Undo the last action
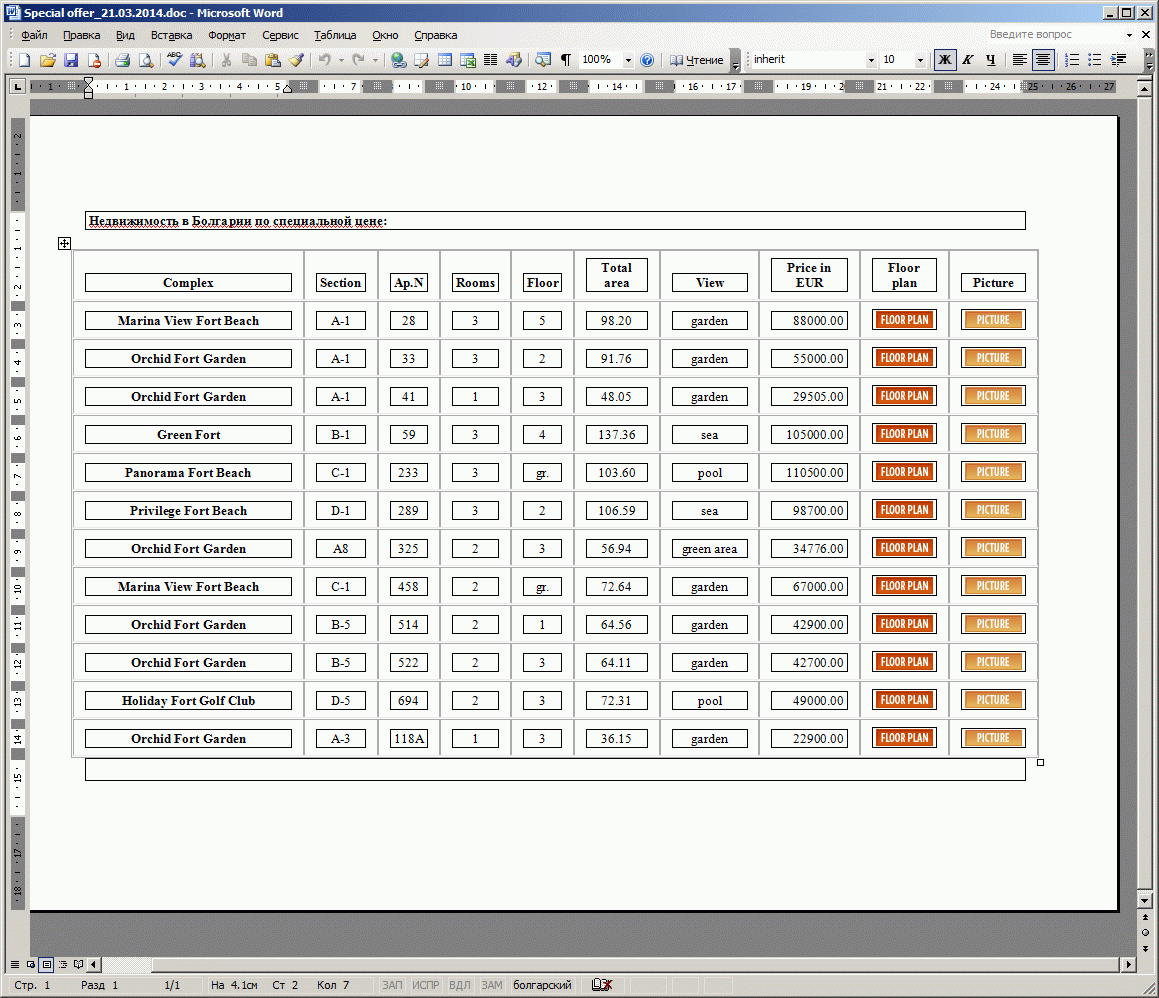1159x998 pixels. pos(324,60)
